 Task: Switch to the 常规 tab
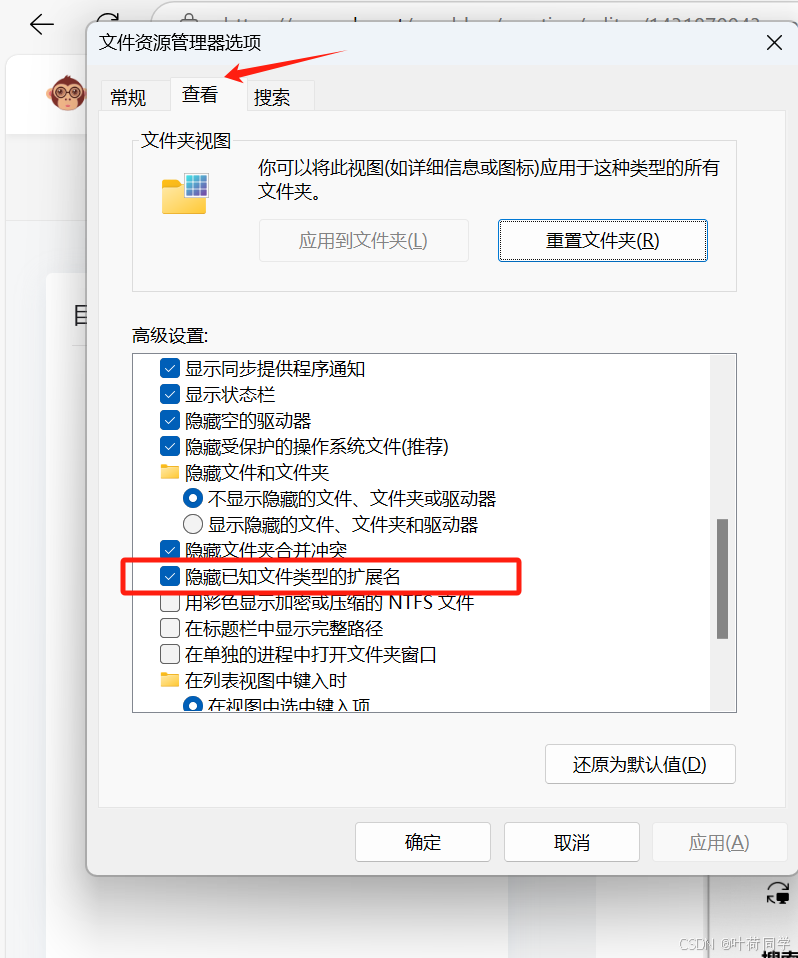(128, 97)
